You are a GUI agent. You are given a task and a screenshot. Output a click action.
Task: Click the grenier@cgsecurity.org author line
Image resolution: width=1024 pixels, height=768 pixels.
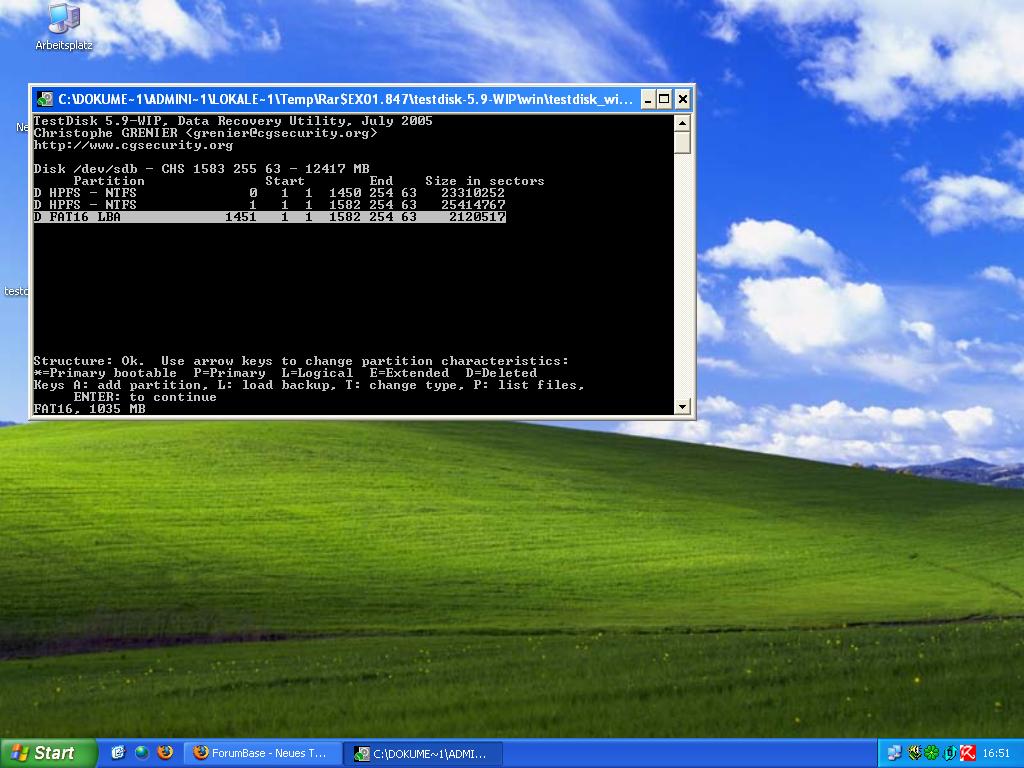click(206, 133)
